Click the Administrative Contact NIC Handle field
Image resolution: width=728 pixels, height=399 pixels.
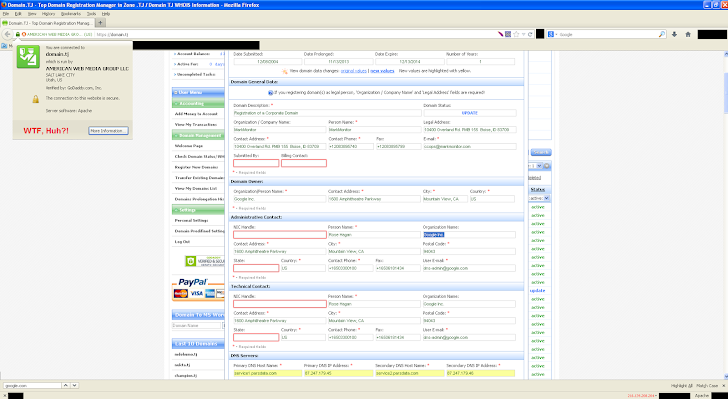pyautogui.click(x=280, y=235)
